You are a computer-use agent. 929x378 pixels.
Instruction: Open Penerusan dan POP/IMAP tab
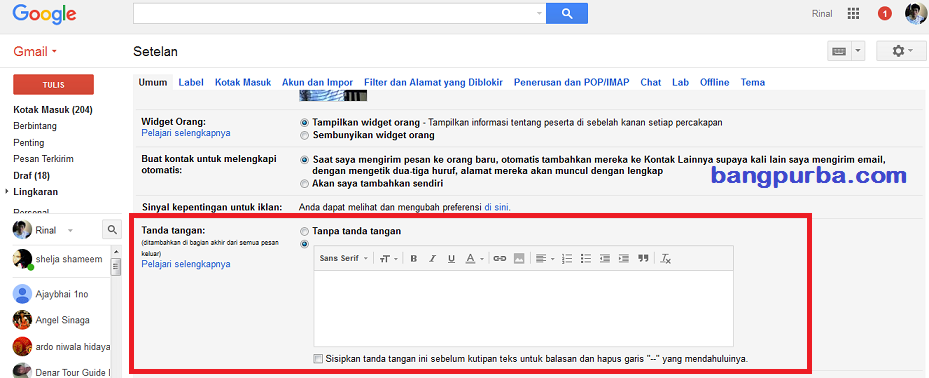(x=572, y=82)
